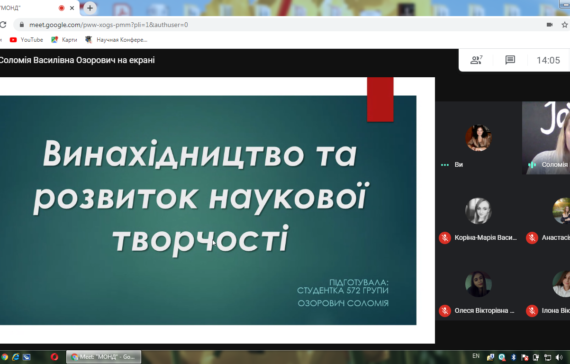The image size is (570, 364).
Task: Click the Meet - Google Chrome taskbar button
Action: (x=104, y=357)
